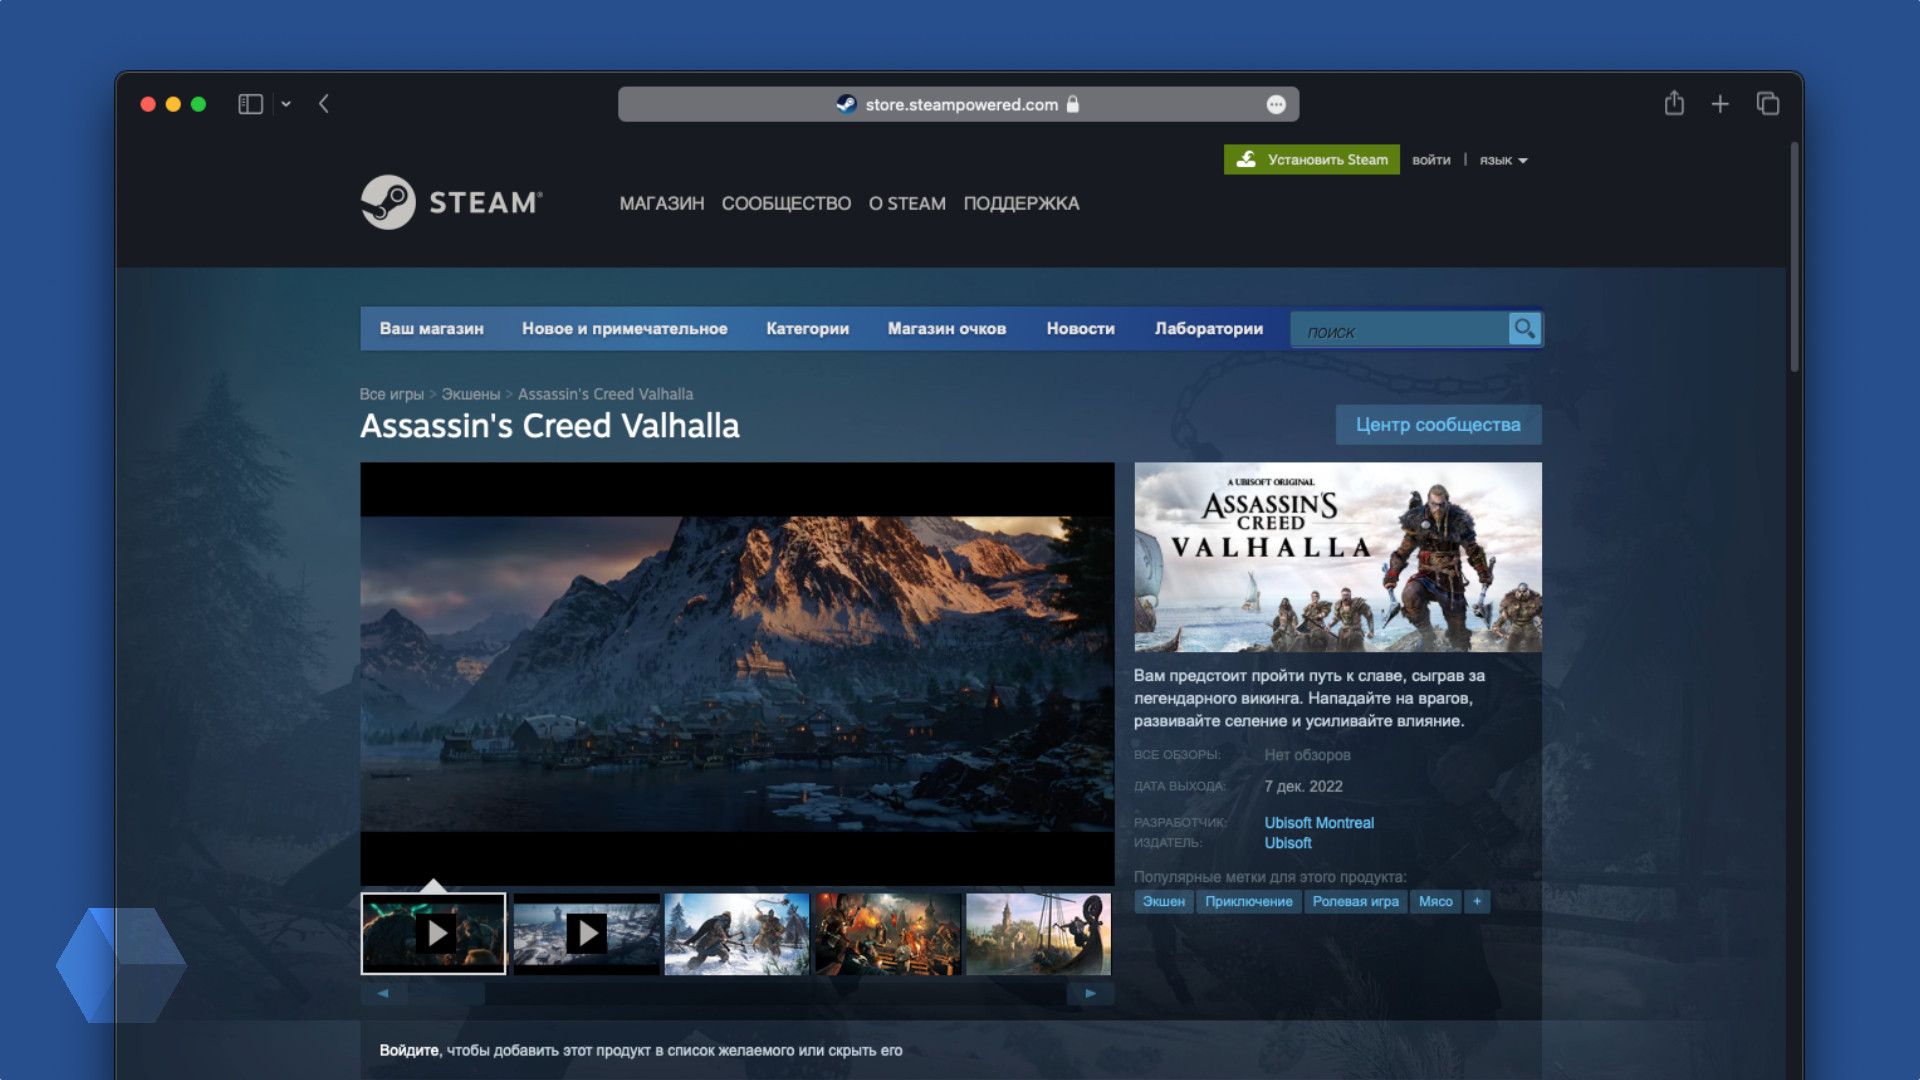Click the Все игры breadcrumb link

point(392,394)
